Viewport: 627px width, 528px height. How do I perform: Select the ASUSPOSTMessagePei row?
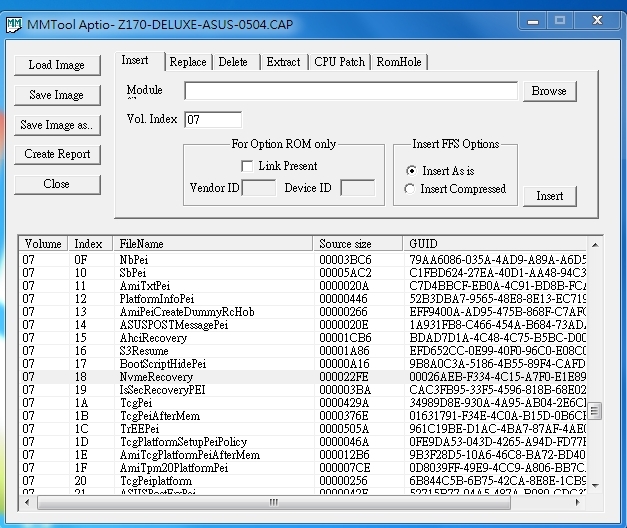303,325
